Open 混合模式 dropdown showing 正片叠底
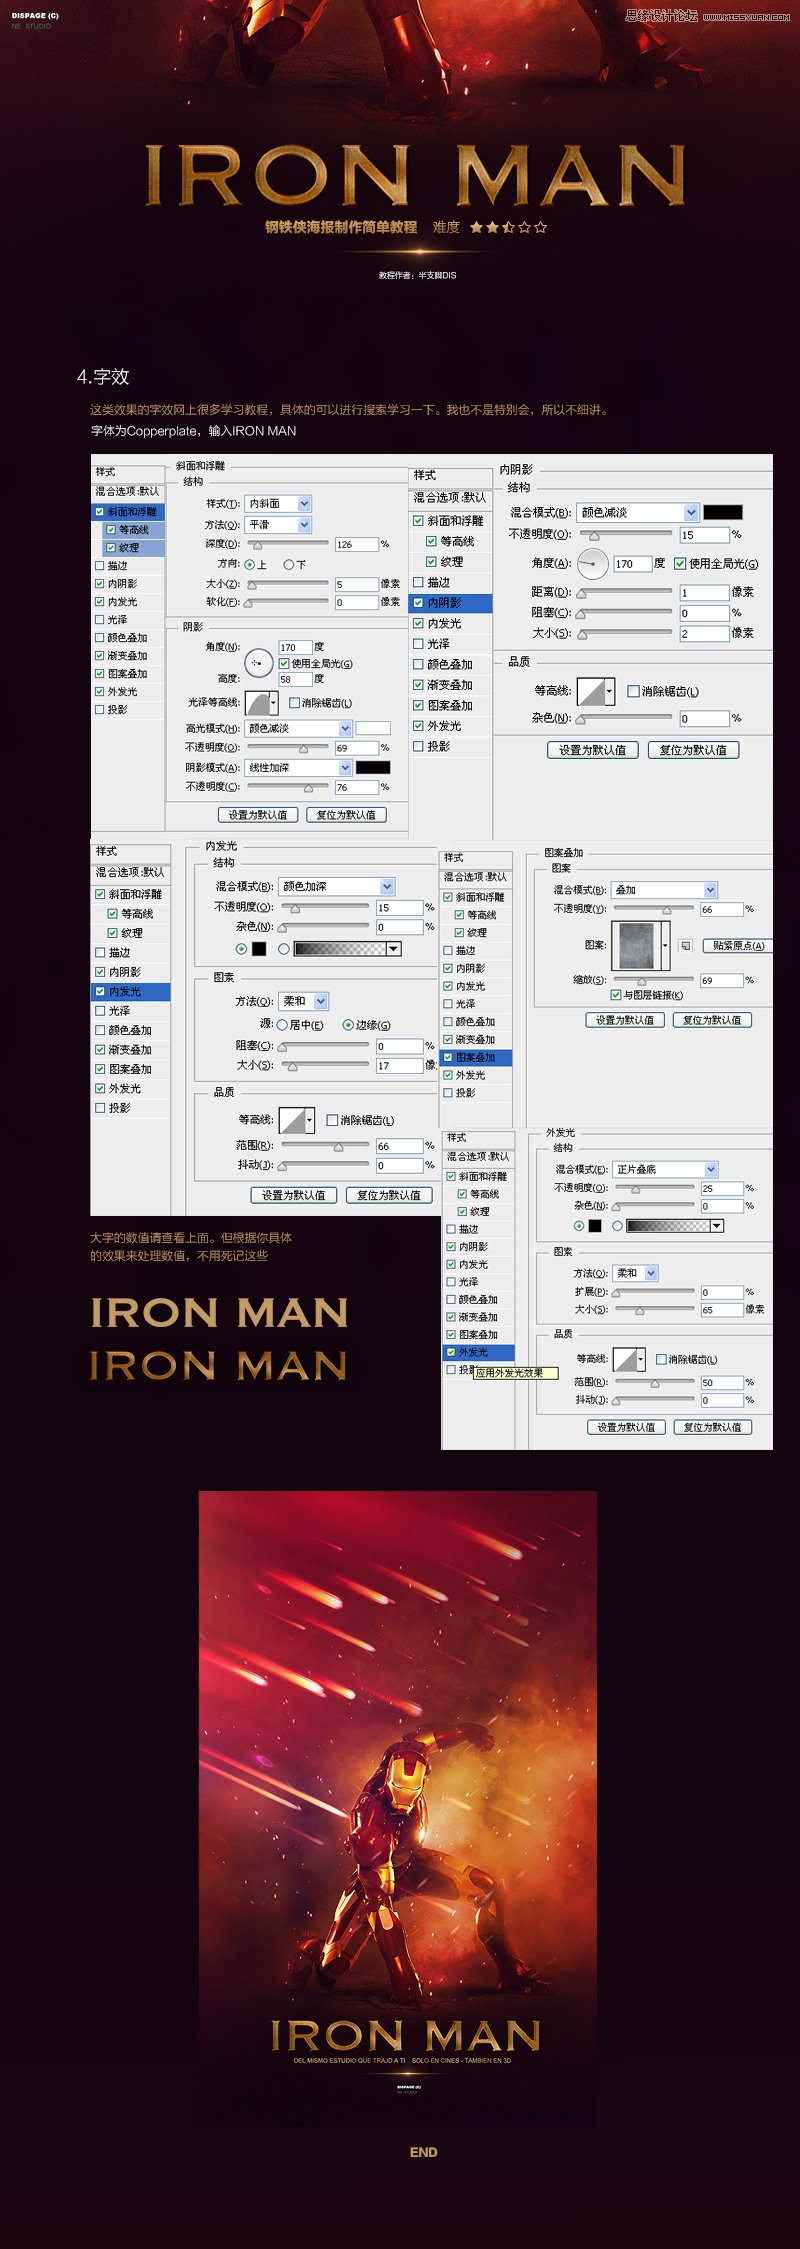 pos(665,1169)
